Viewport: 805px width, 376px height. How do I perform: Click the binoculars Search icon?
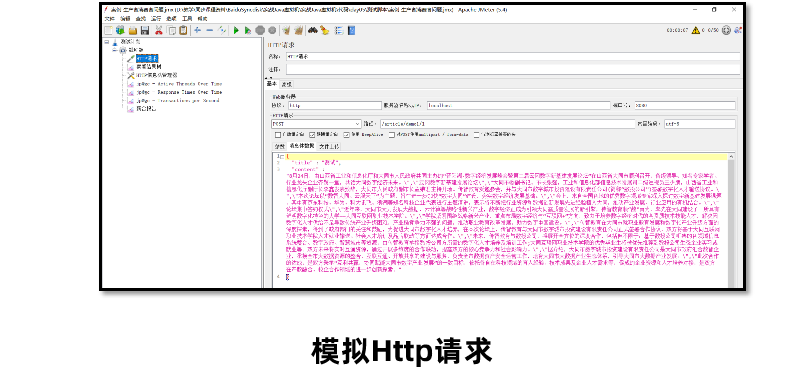312,30
